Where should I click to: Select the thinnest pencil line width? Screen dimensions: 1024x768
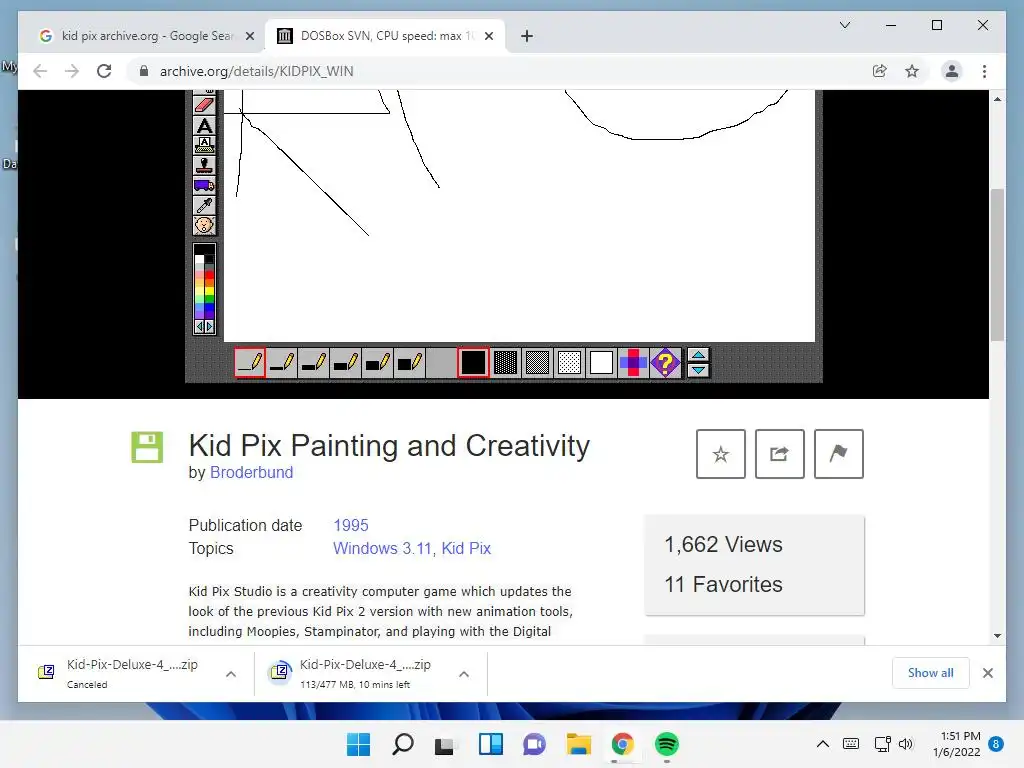click(250, 362)
